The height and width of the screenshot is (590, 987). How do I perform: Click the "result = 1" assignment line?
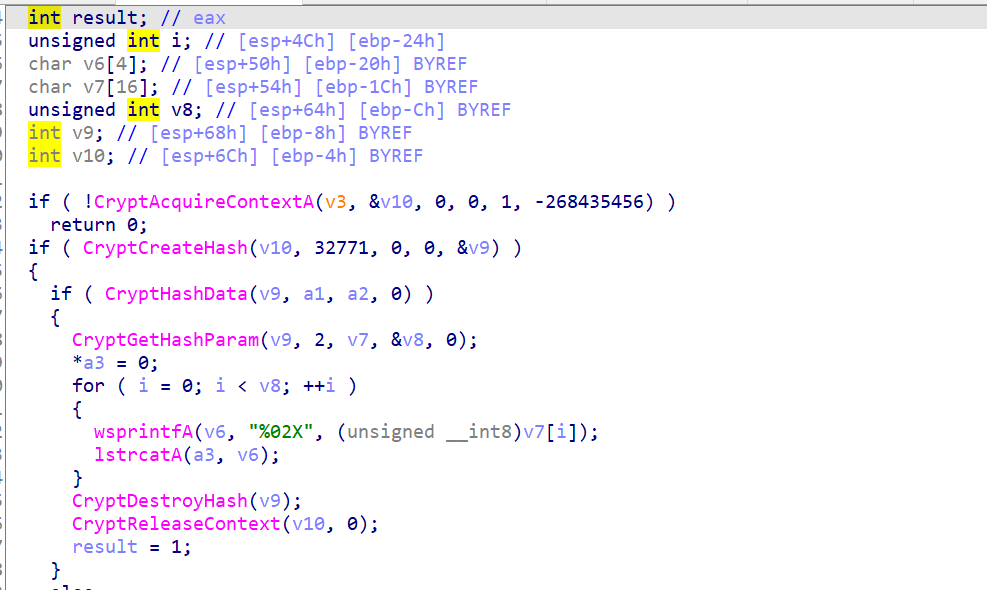[x=131, y=547]
